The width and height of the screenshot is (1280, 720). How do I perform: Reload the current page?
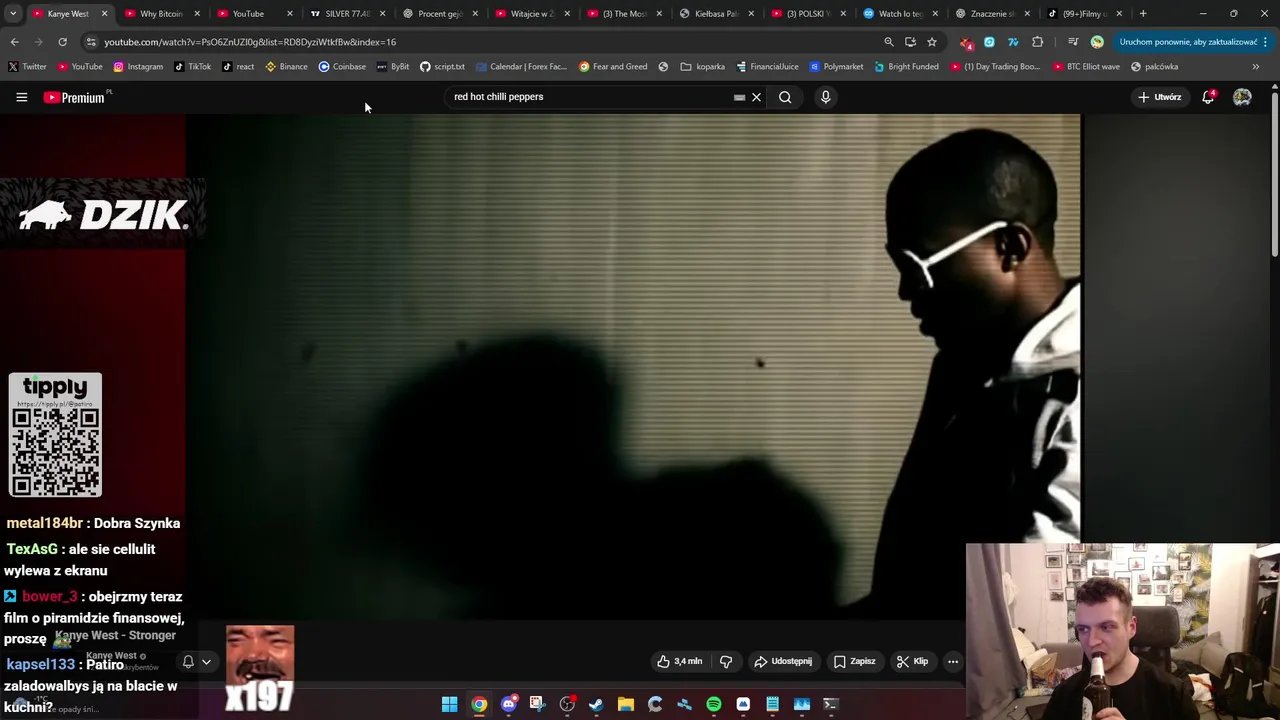coord(62,42)
